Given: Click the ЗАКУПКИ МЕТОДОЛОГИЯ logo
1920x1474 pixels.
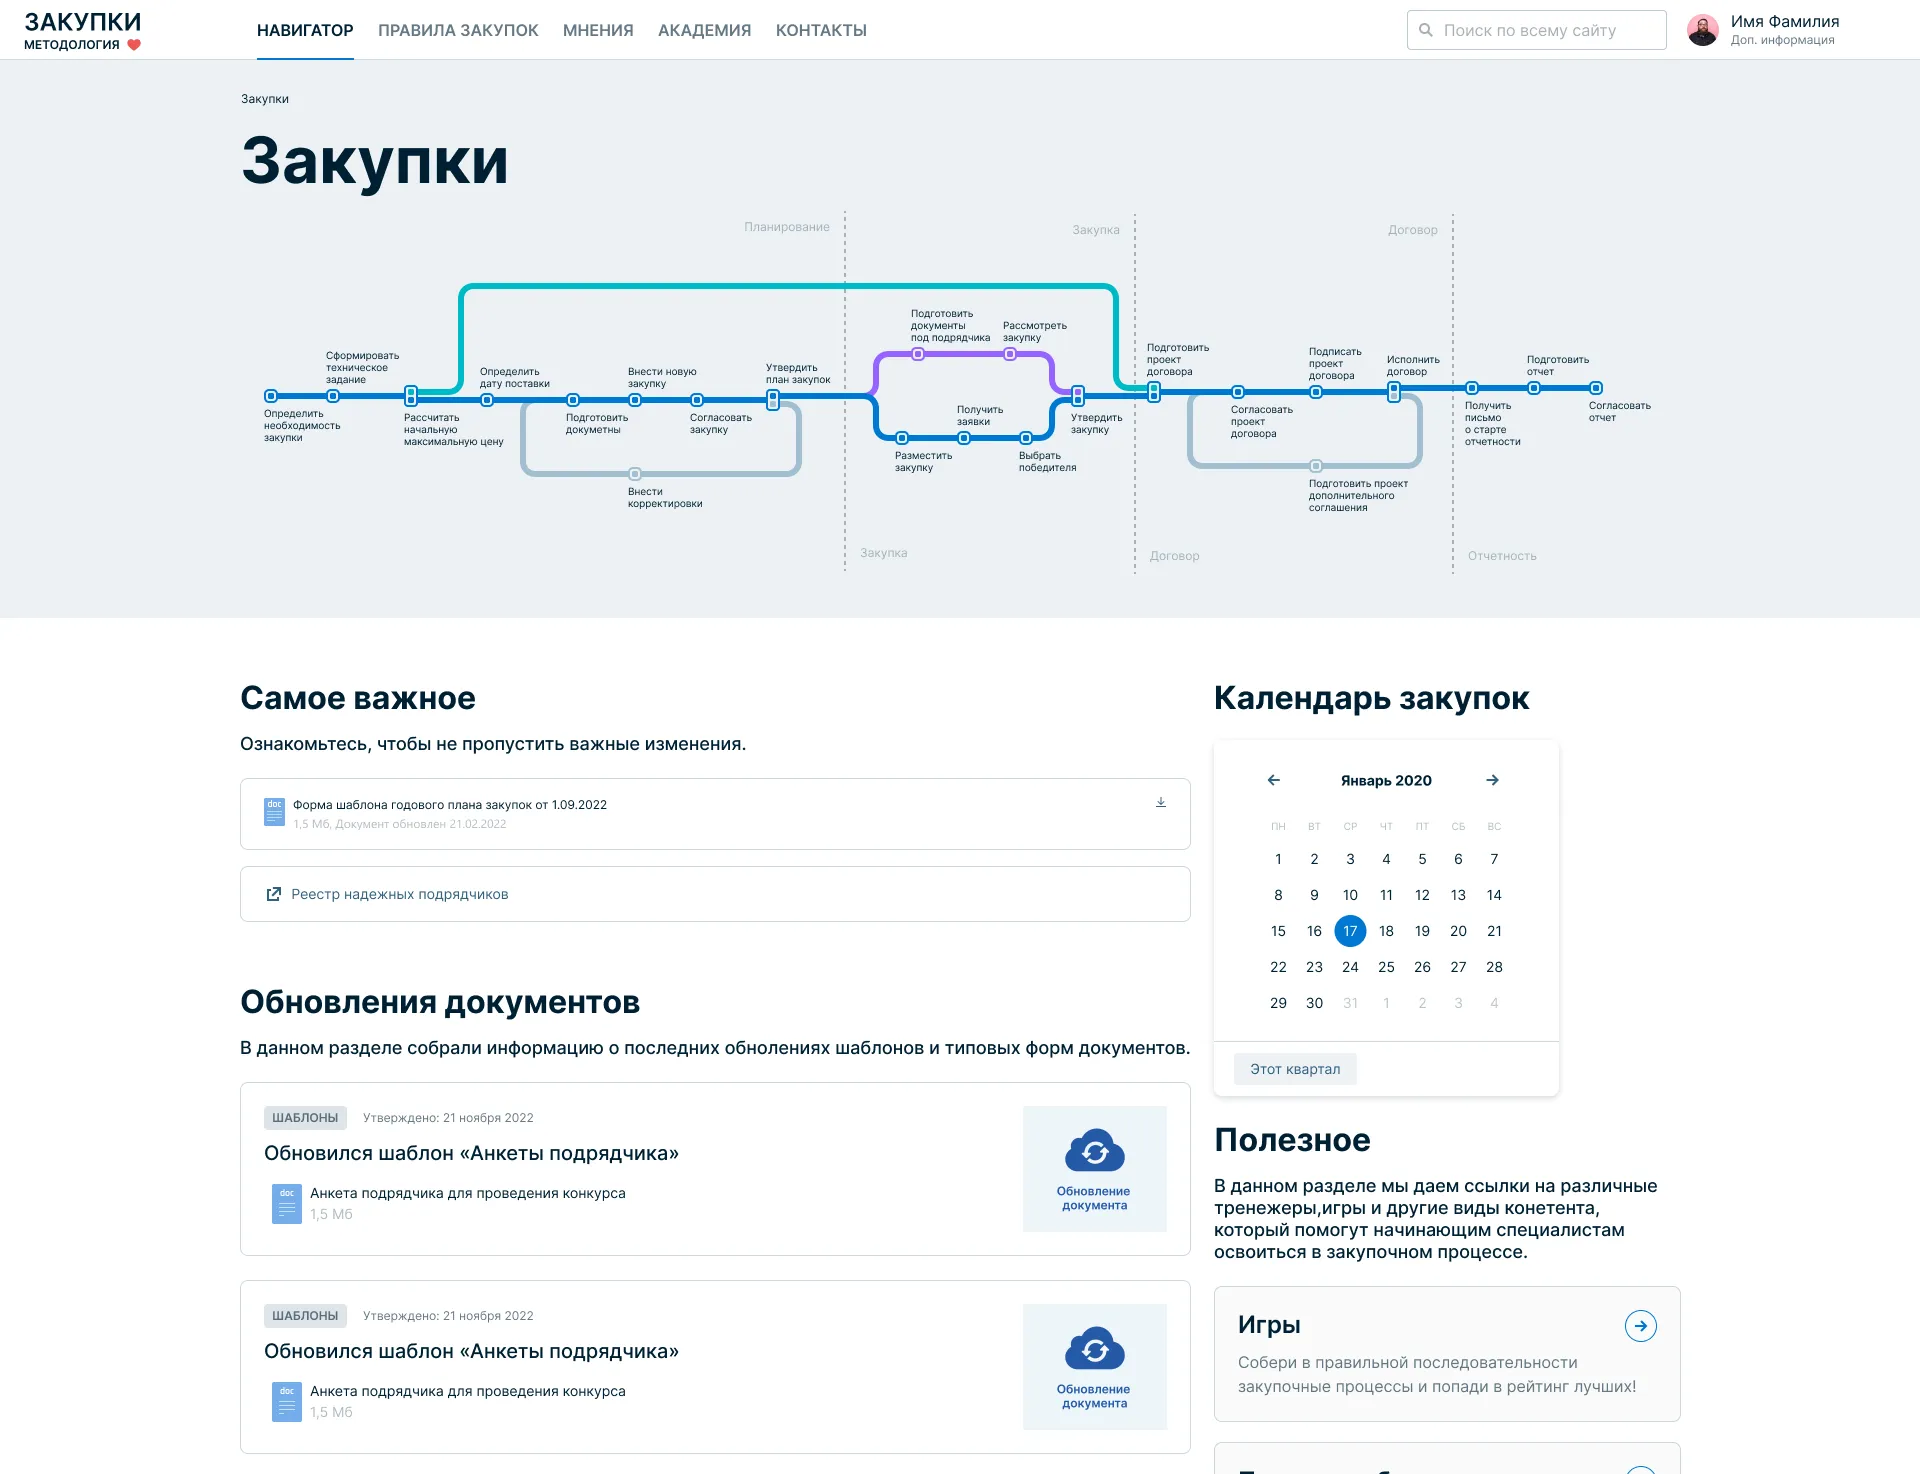Looking at the screenshot, I should click(x=82, y=30).
